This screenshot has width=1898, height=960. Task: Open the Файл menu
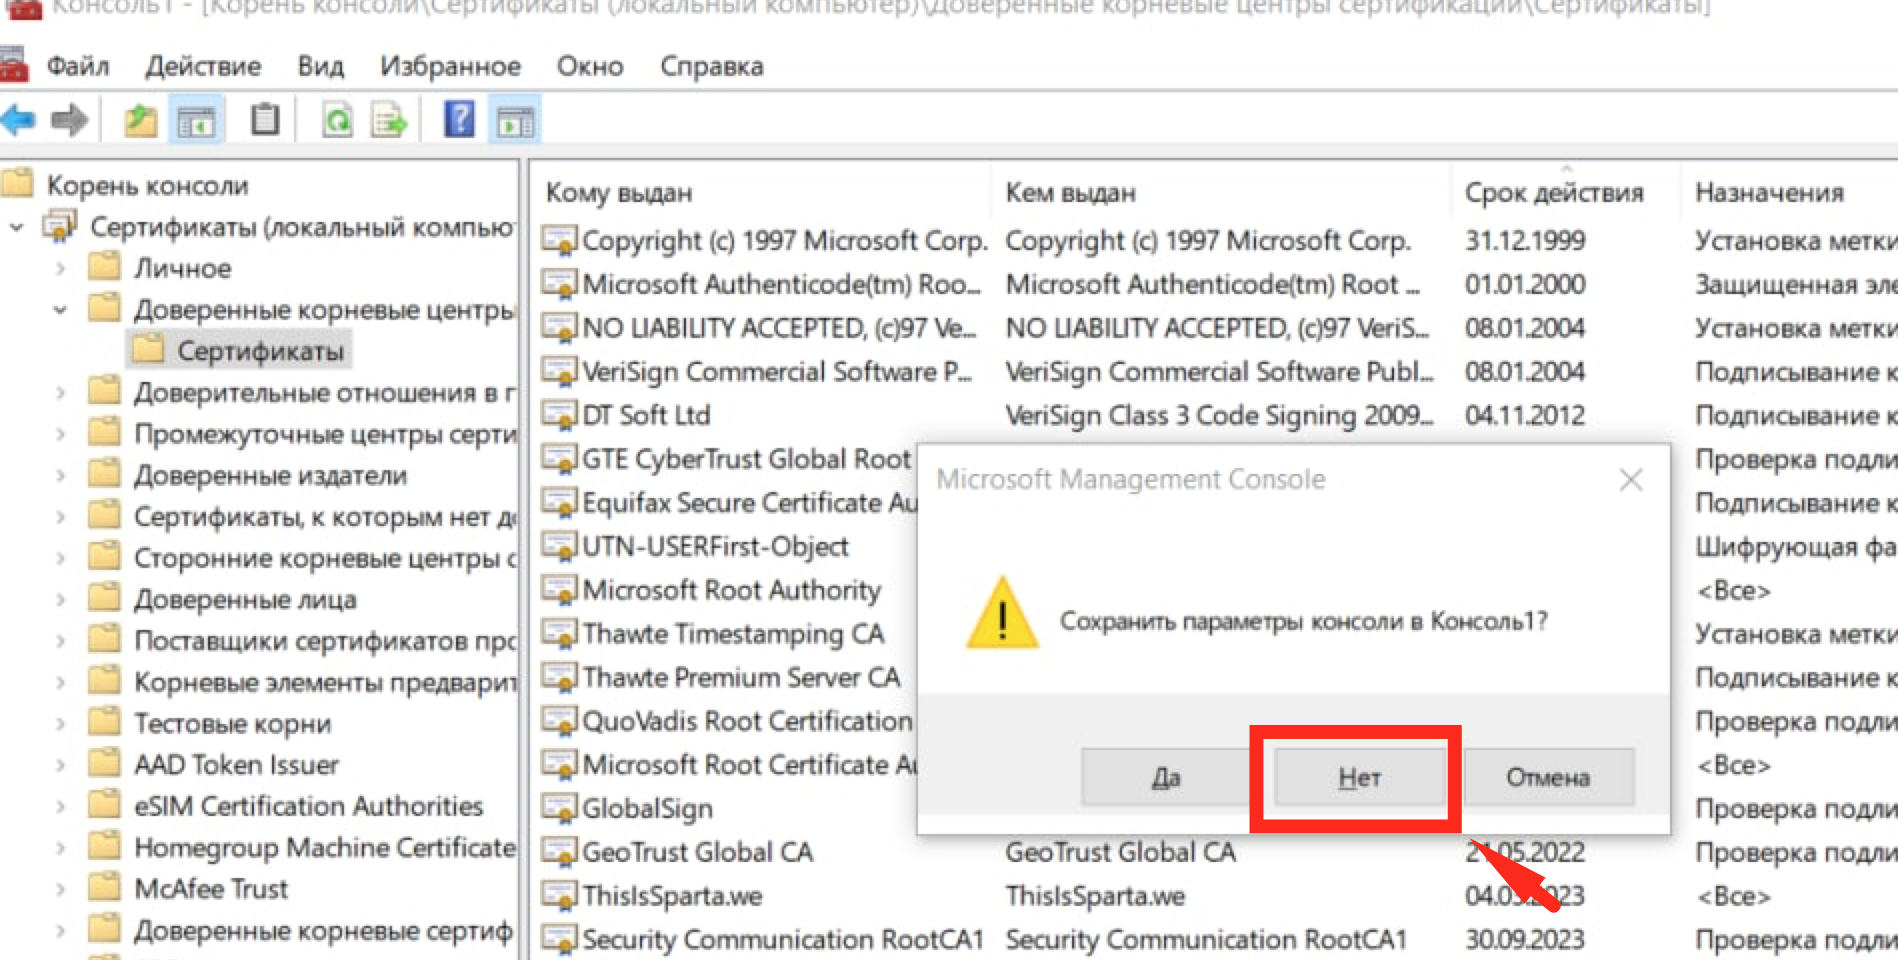(x=78, y=66)
